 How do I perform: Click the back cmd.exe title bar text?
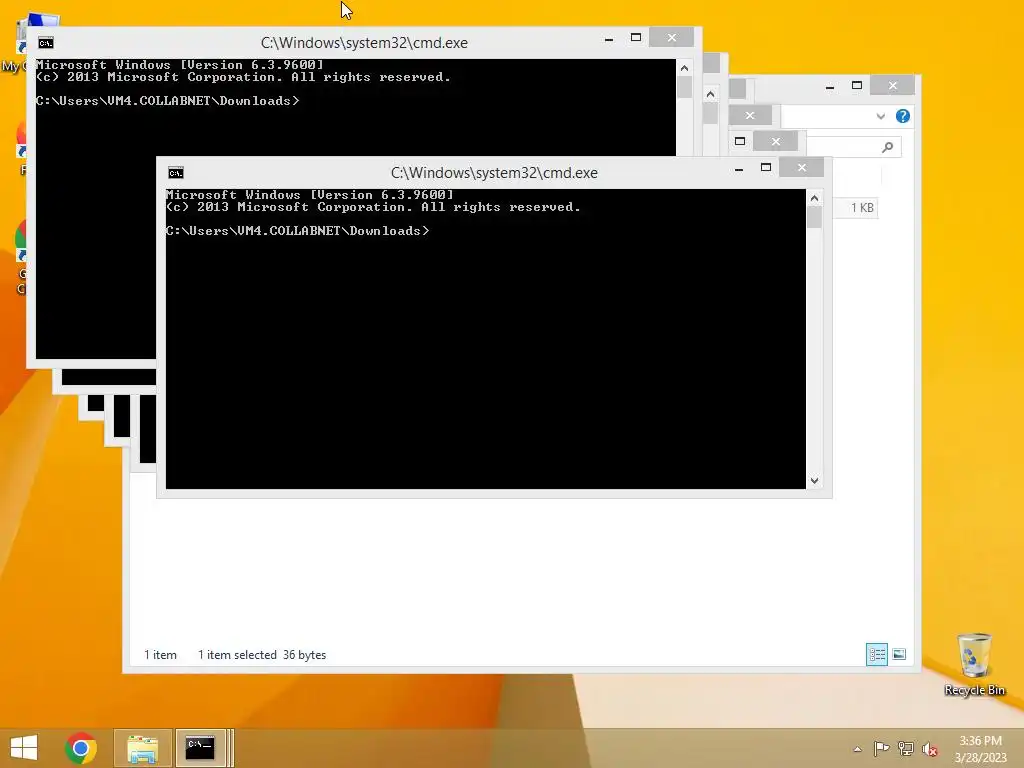click(x=364, y=43)
